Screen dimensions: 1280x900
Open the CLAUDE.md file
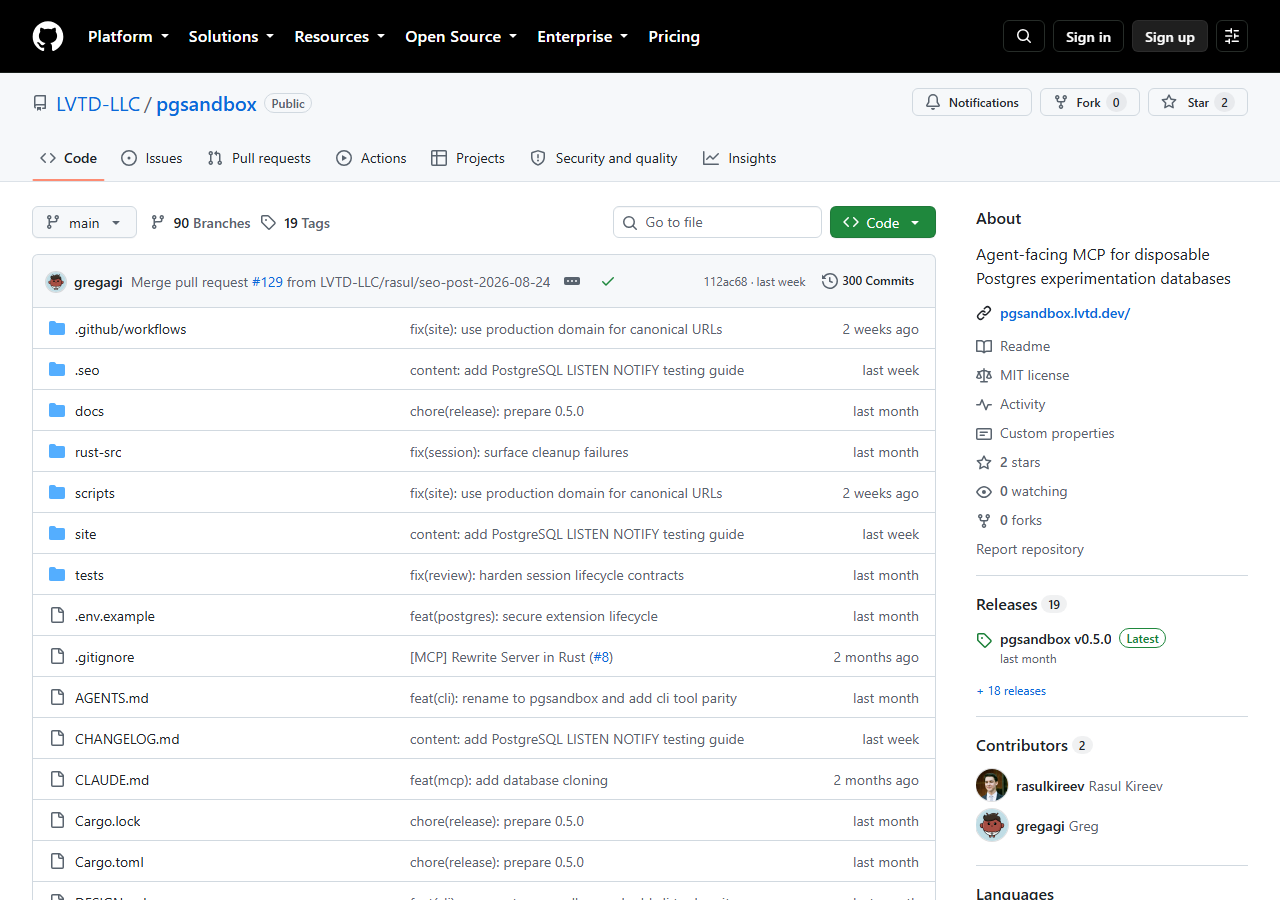112,780
